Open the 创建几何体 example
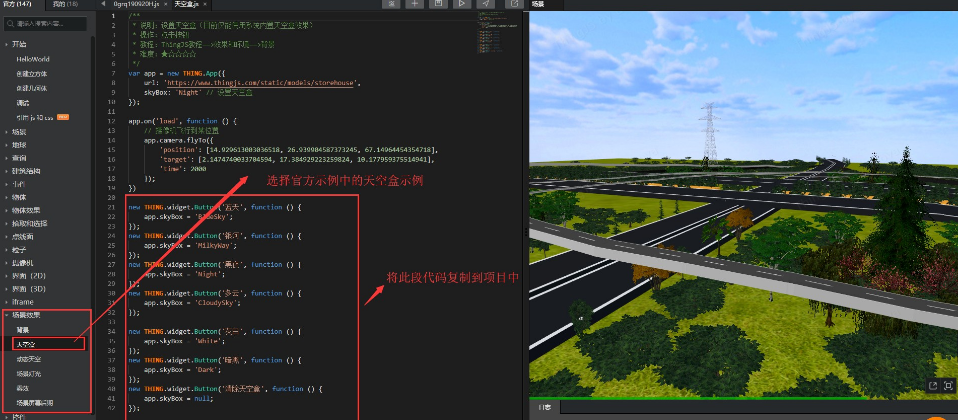This screenshot has width=958, height=420. coord(32,89)
